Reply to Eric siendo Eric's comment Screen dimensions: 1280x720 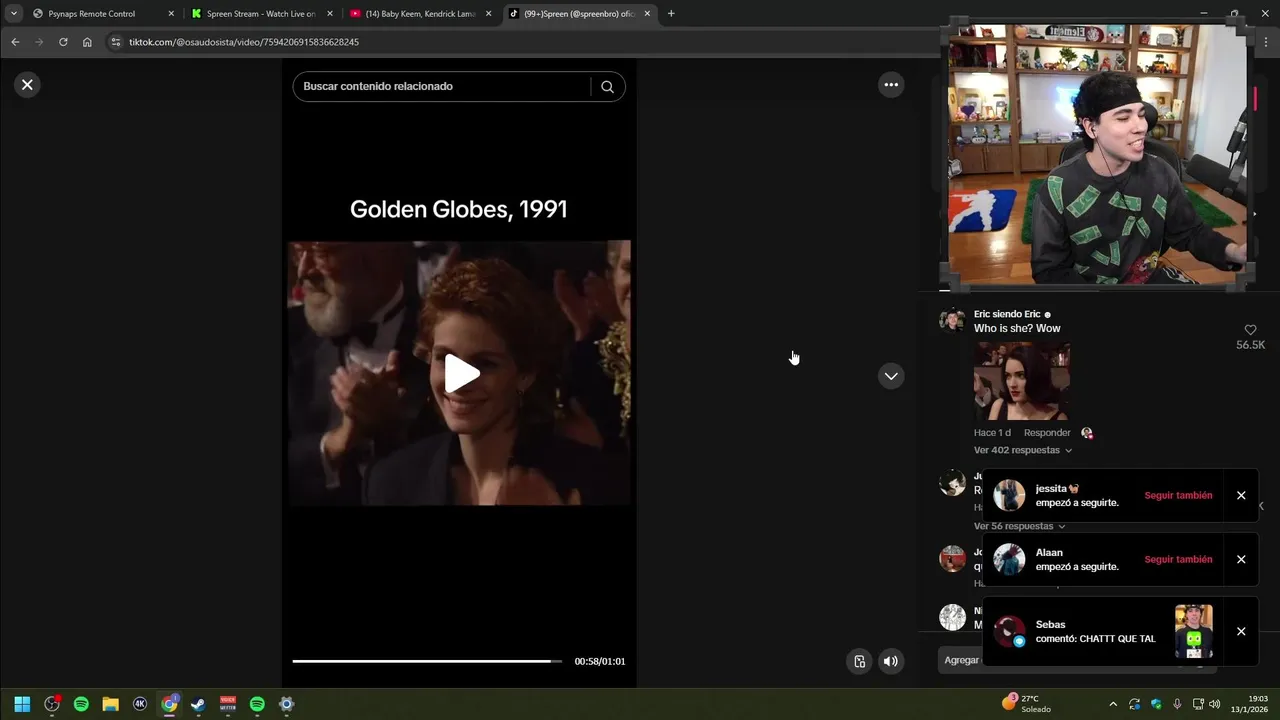(1047, 433)
